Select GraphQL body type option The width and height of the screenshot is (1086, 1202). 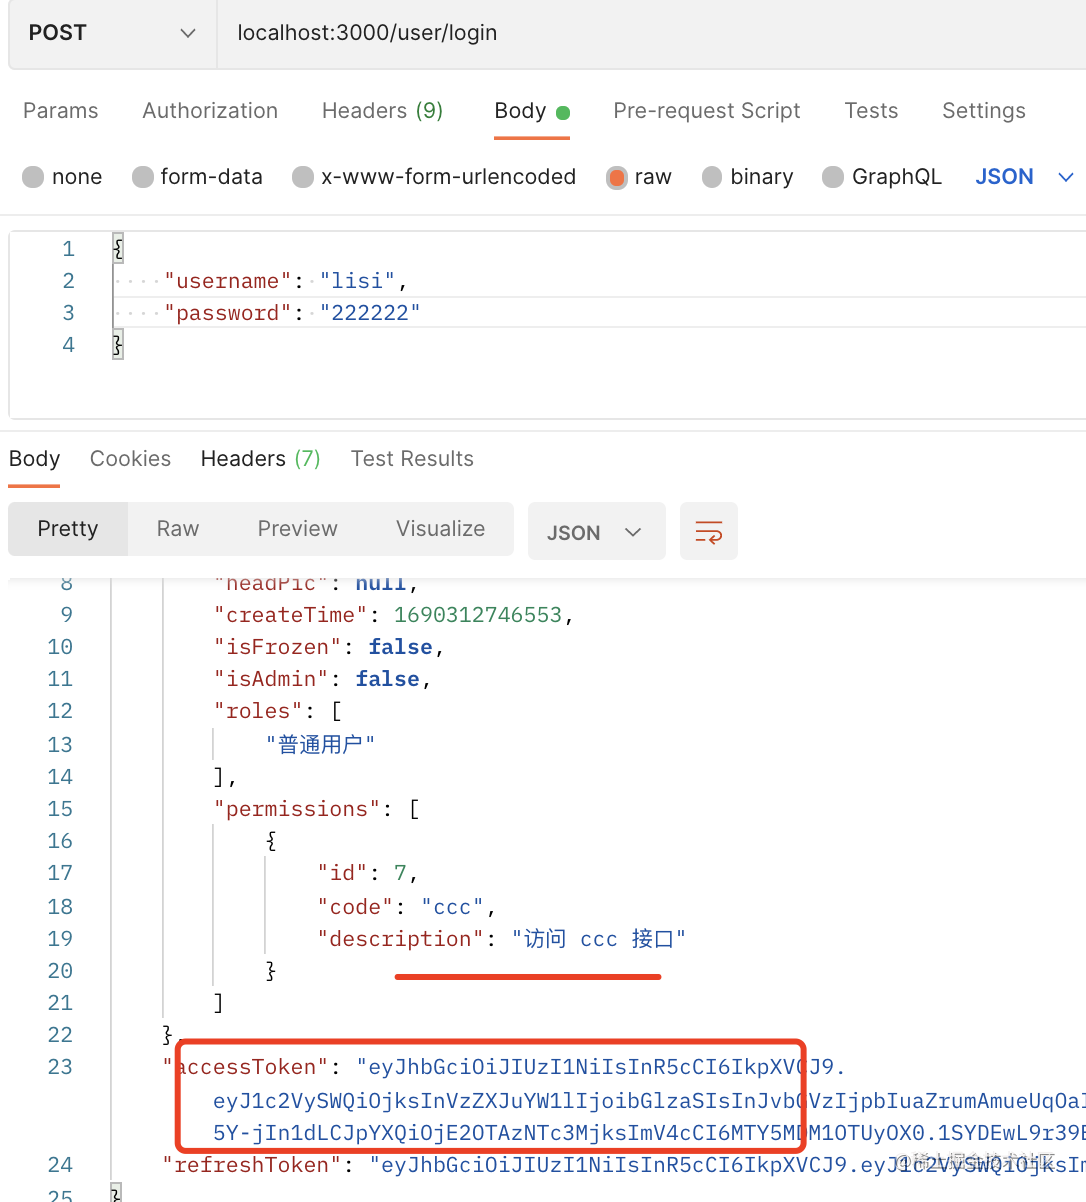pyautogui.click(x=833, y=177)
